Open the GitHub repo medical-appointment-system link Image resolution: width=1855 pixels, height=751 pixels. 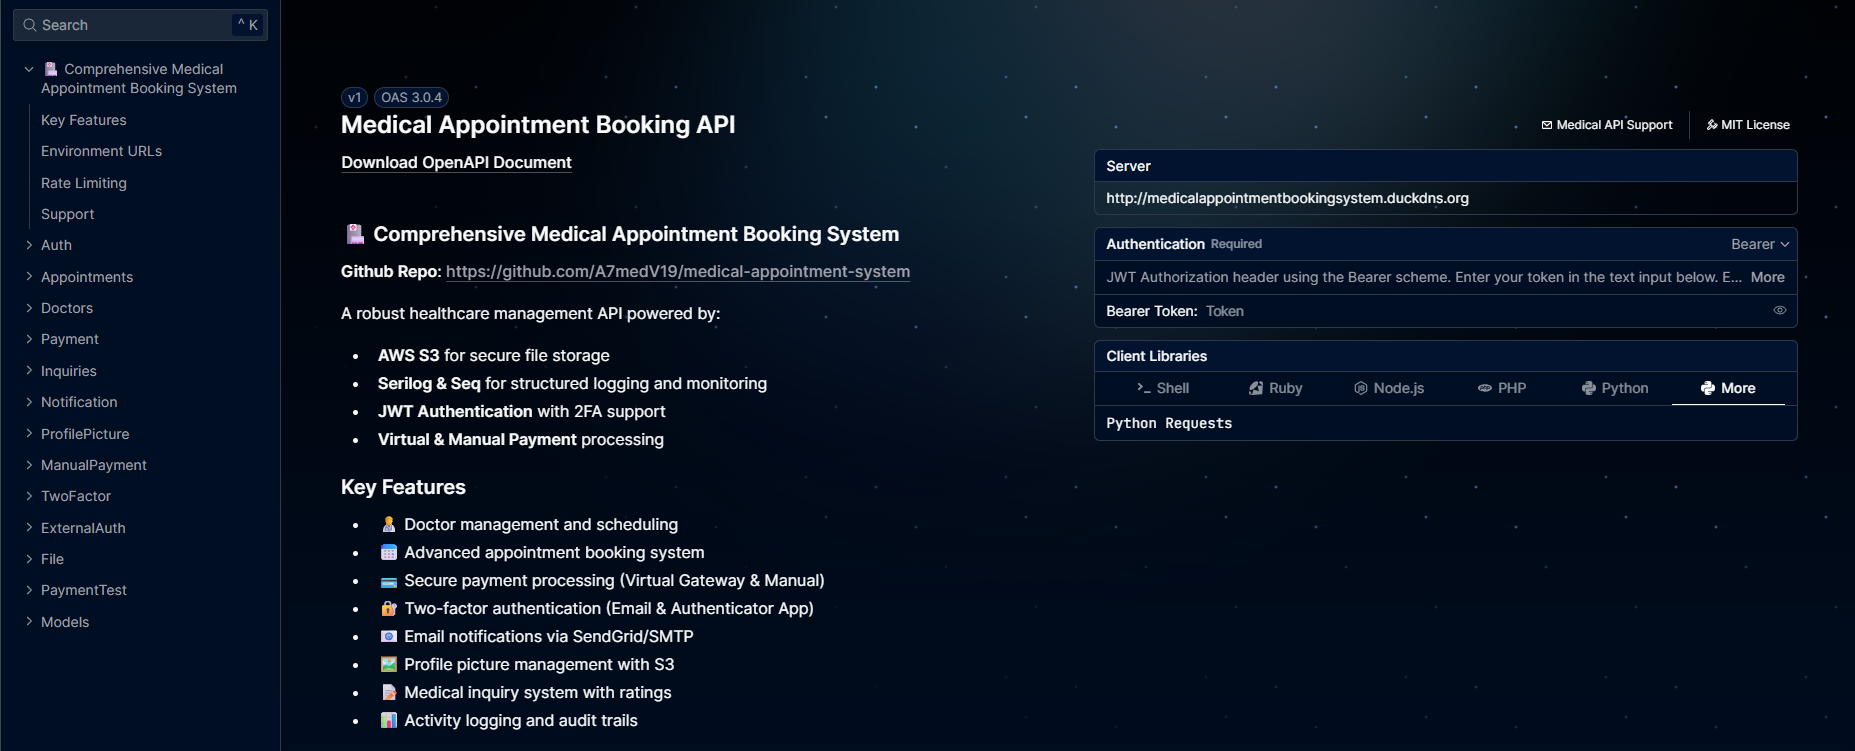pos(677,271)
